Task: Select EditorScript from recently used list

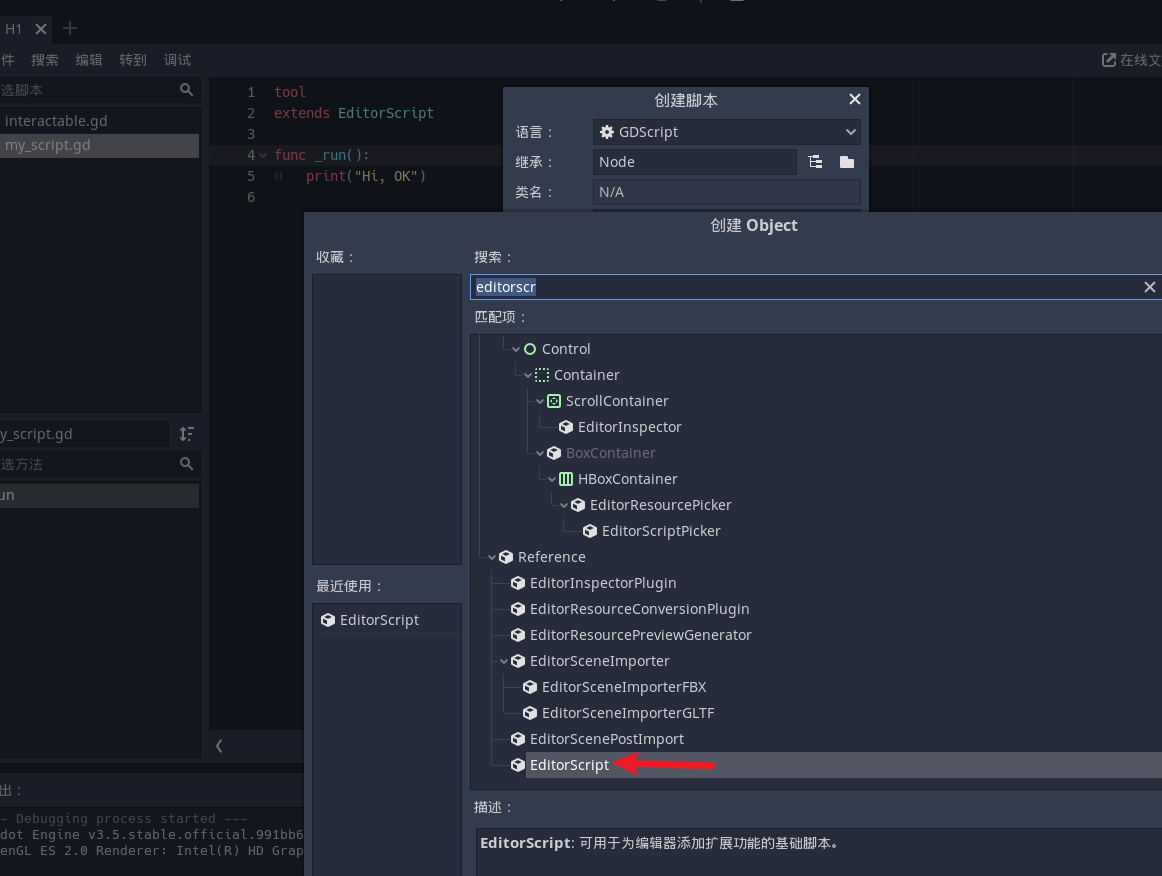Action: (x=379, y=620)
